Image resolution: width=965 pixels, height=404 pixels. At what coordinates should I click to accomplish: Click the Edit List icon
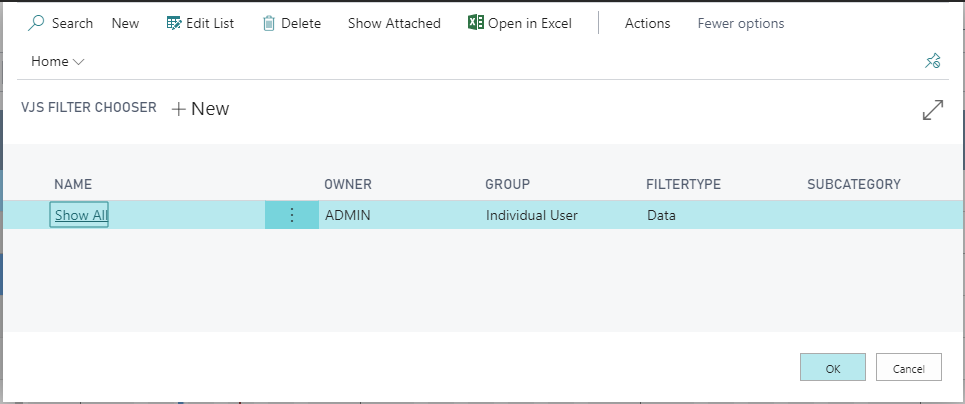click(x=174, y=23)
